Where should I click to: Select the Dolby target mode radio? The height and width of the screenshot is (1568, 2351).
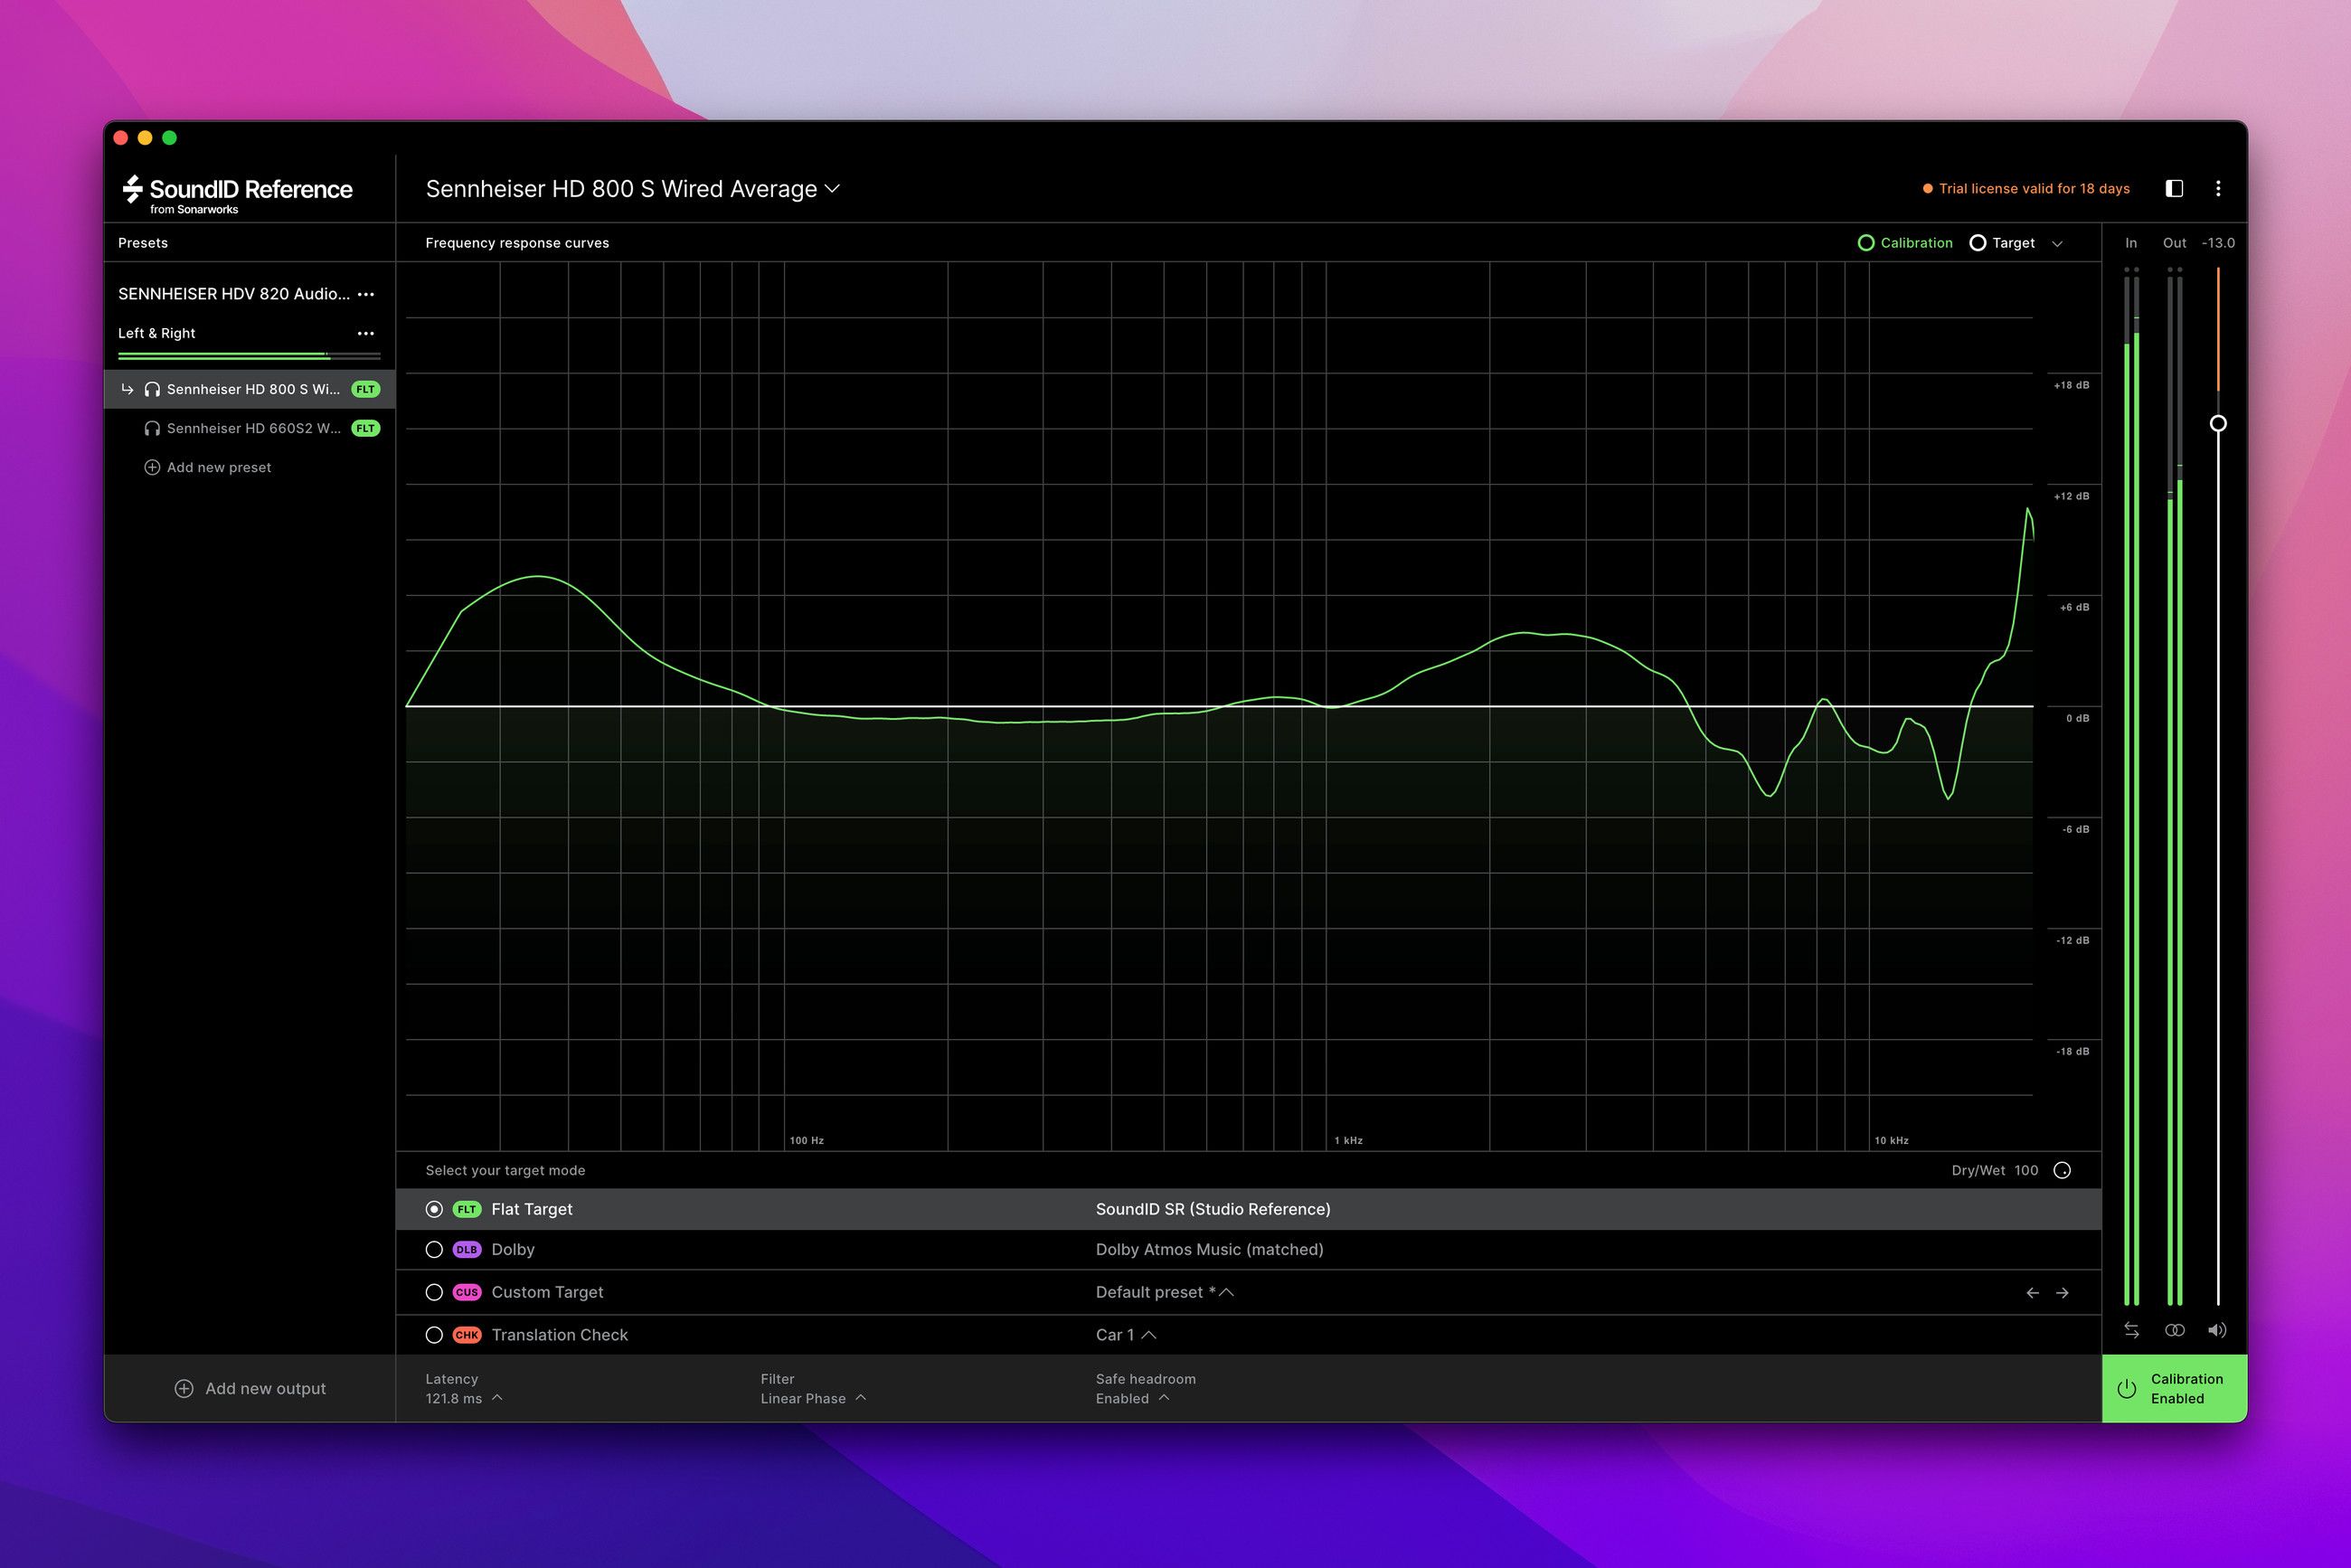(x=434, y=1250)
